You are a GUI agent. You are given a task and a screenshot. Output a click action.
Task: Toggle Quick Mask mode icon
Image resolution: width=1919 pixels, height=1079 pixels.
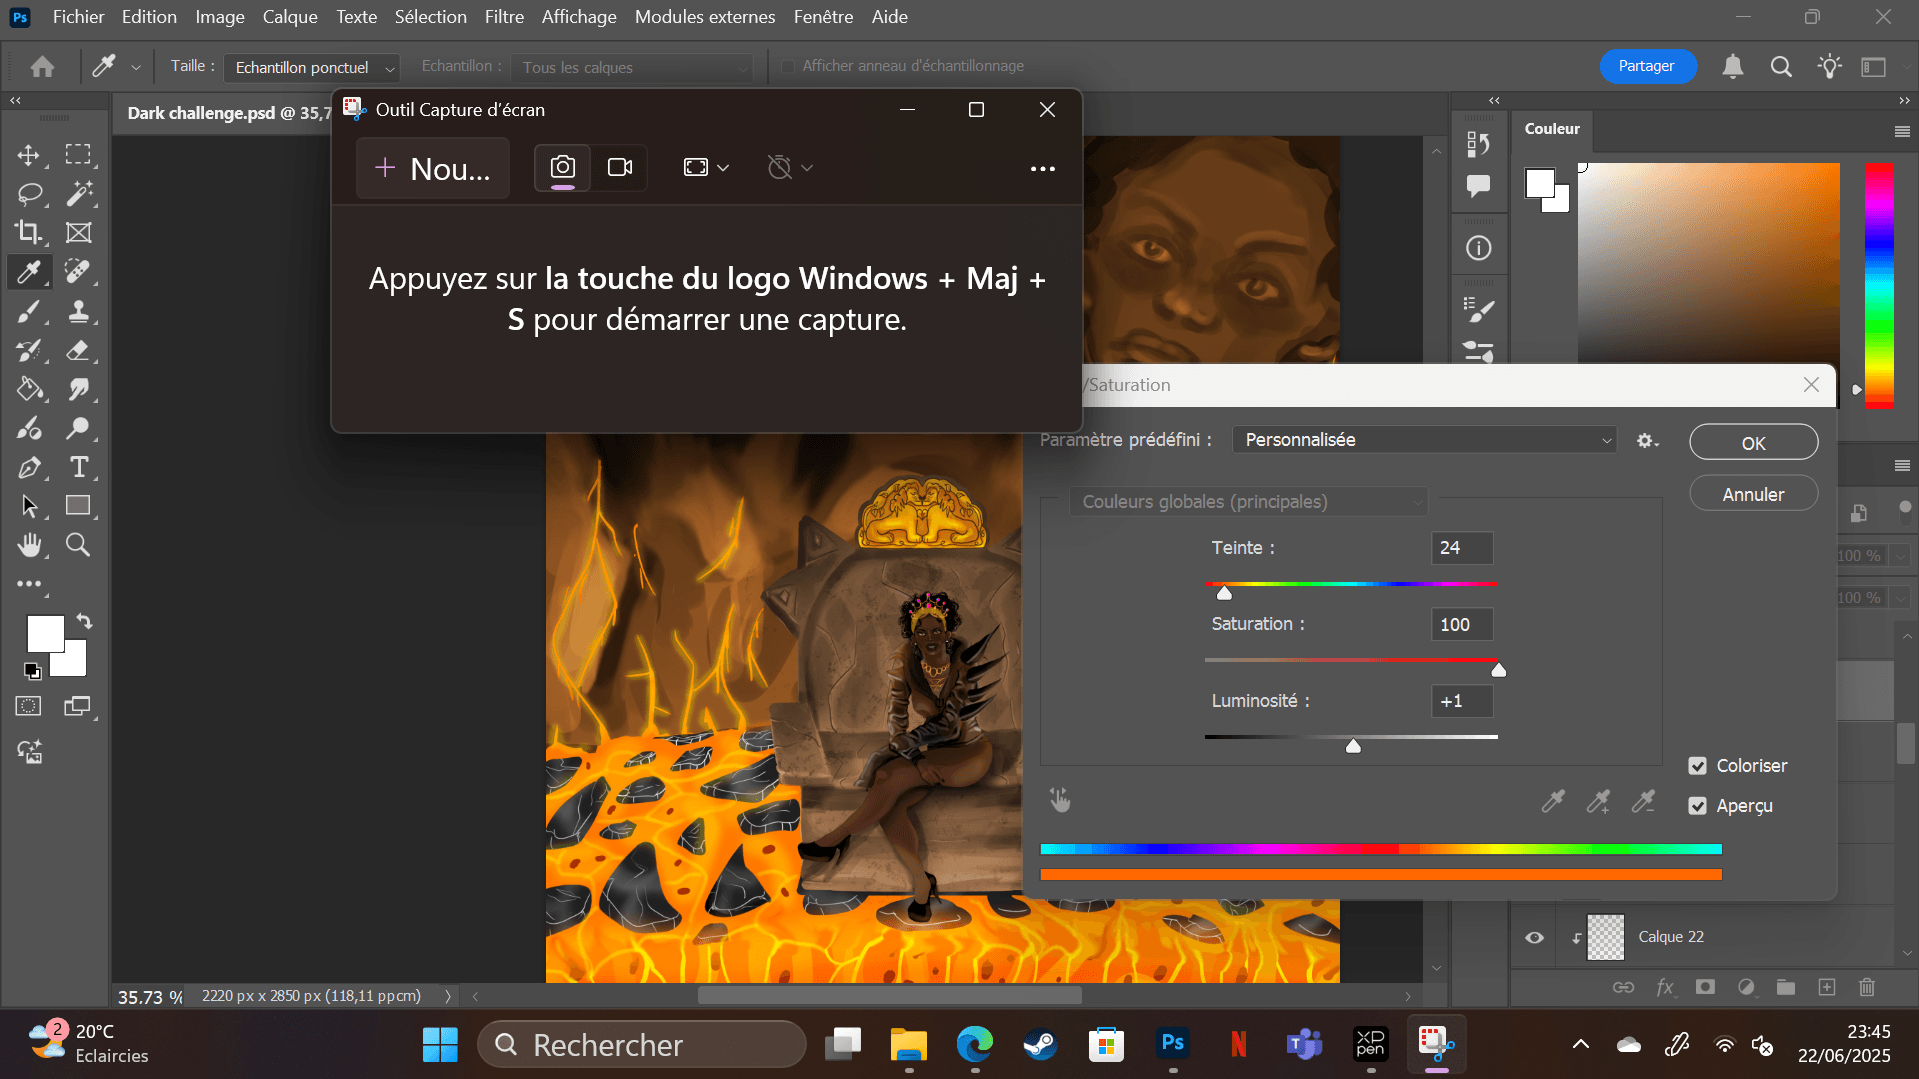pyautogui.click(x=29, y=706)
